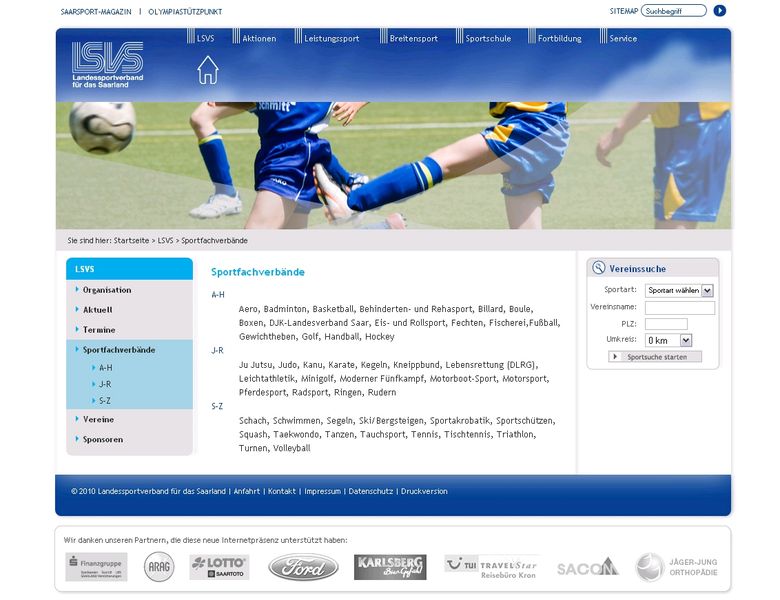Start search with Sportsuche starten button
Viewport: 780px width, 600px height.
pyautogui.click(x=655, y=357)
